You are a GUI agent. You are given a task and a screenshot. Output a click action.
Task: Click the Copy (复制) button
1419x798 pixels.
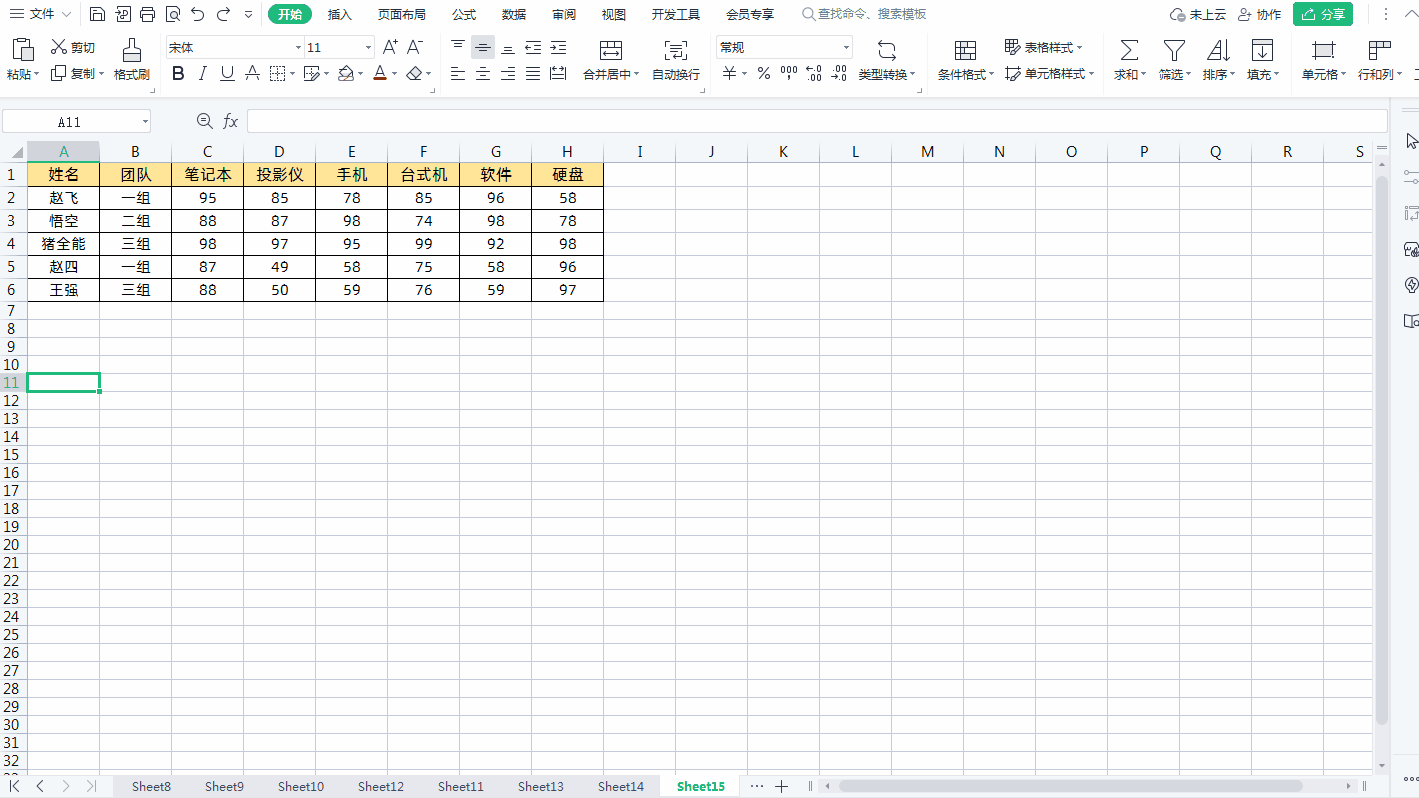tap(76, 73)
